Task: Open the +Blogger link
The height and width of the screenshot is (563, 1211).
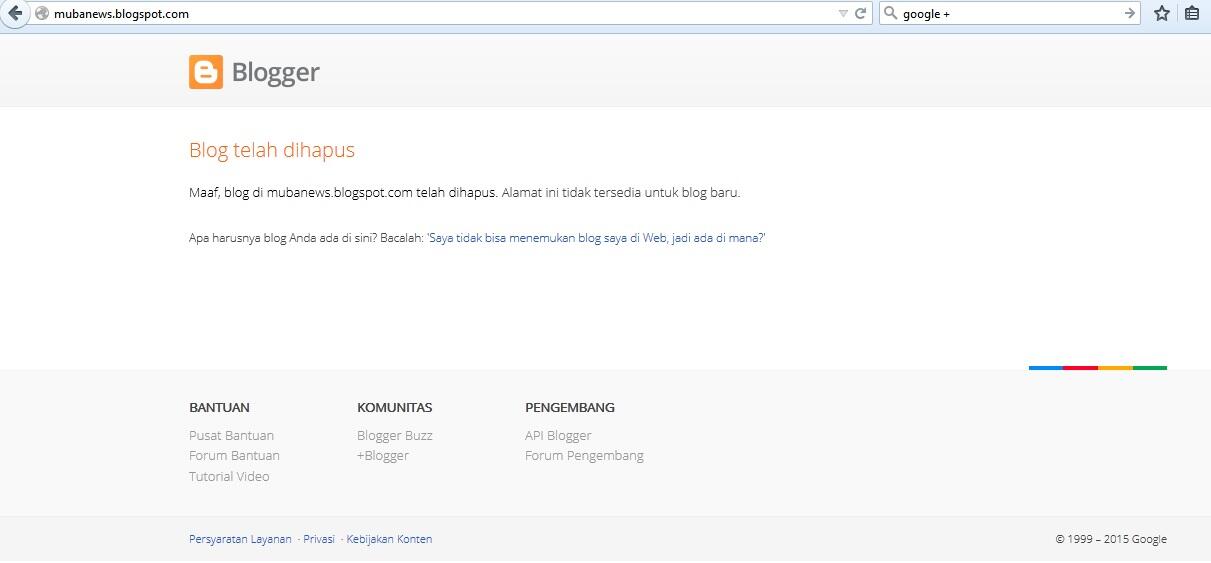Action: (x=383, y=455)
